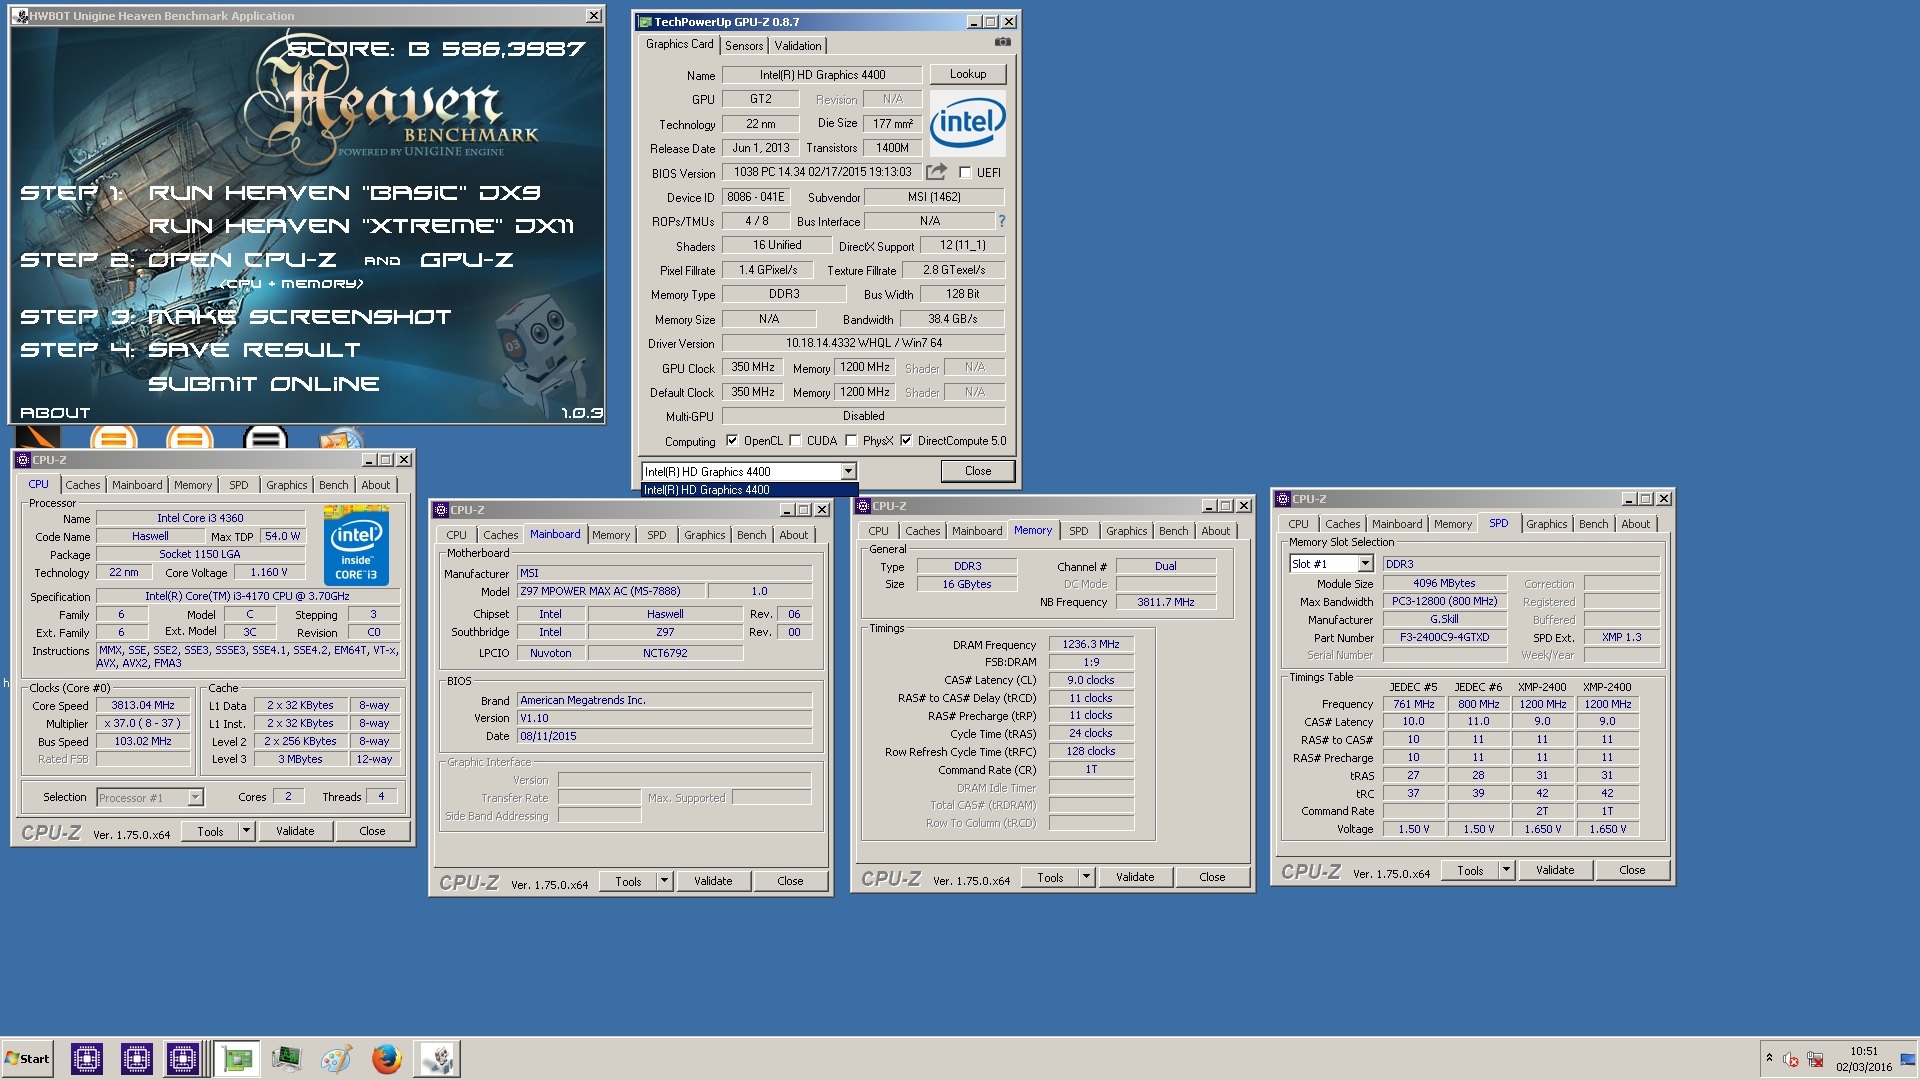
Task: Click the share BIOS arrow icon in GPU-Z
Action: tap(936, 172)
